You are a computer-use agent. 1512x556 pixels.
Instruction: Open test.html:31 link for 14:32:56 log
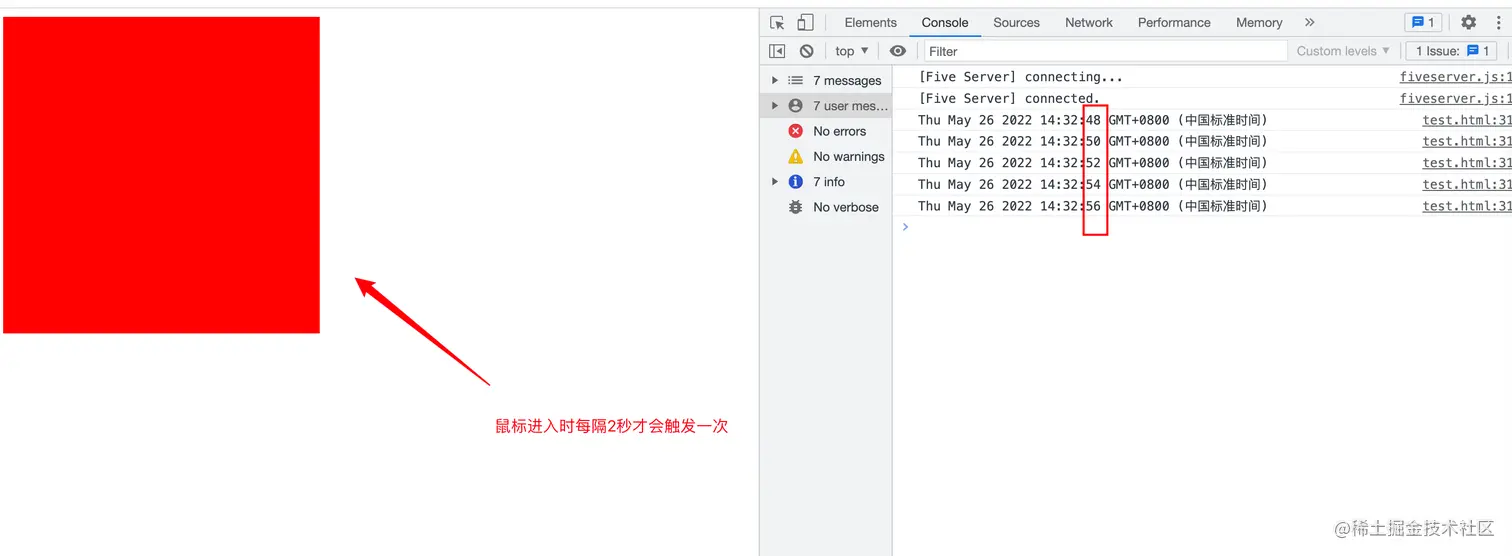pos(1467,206)
